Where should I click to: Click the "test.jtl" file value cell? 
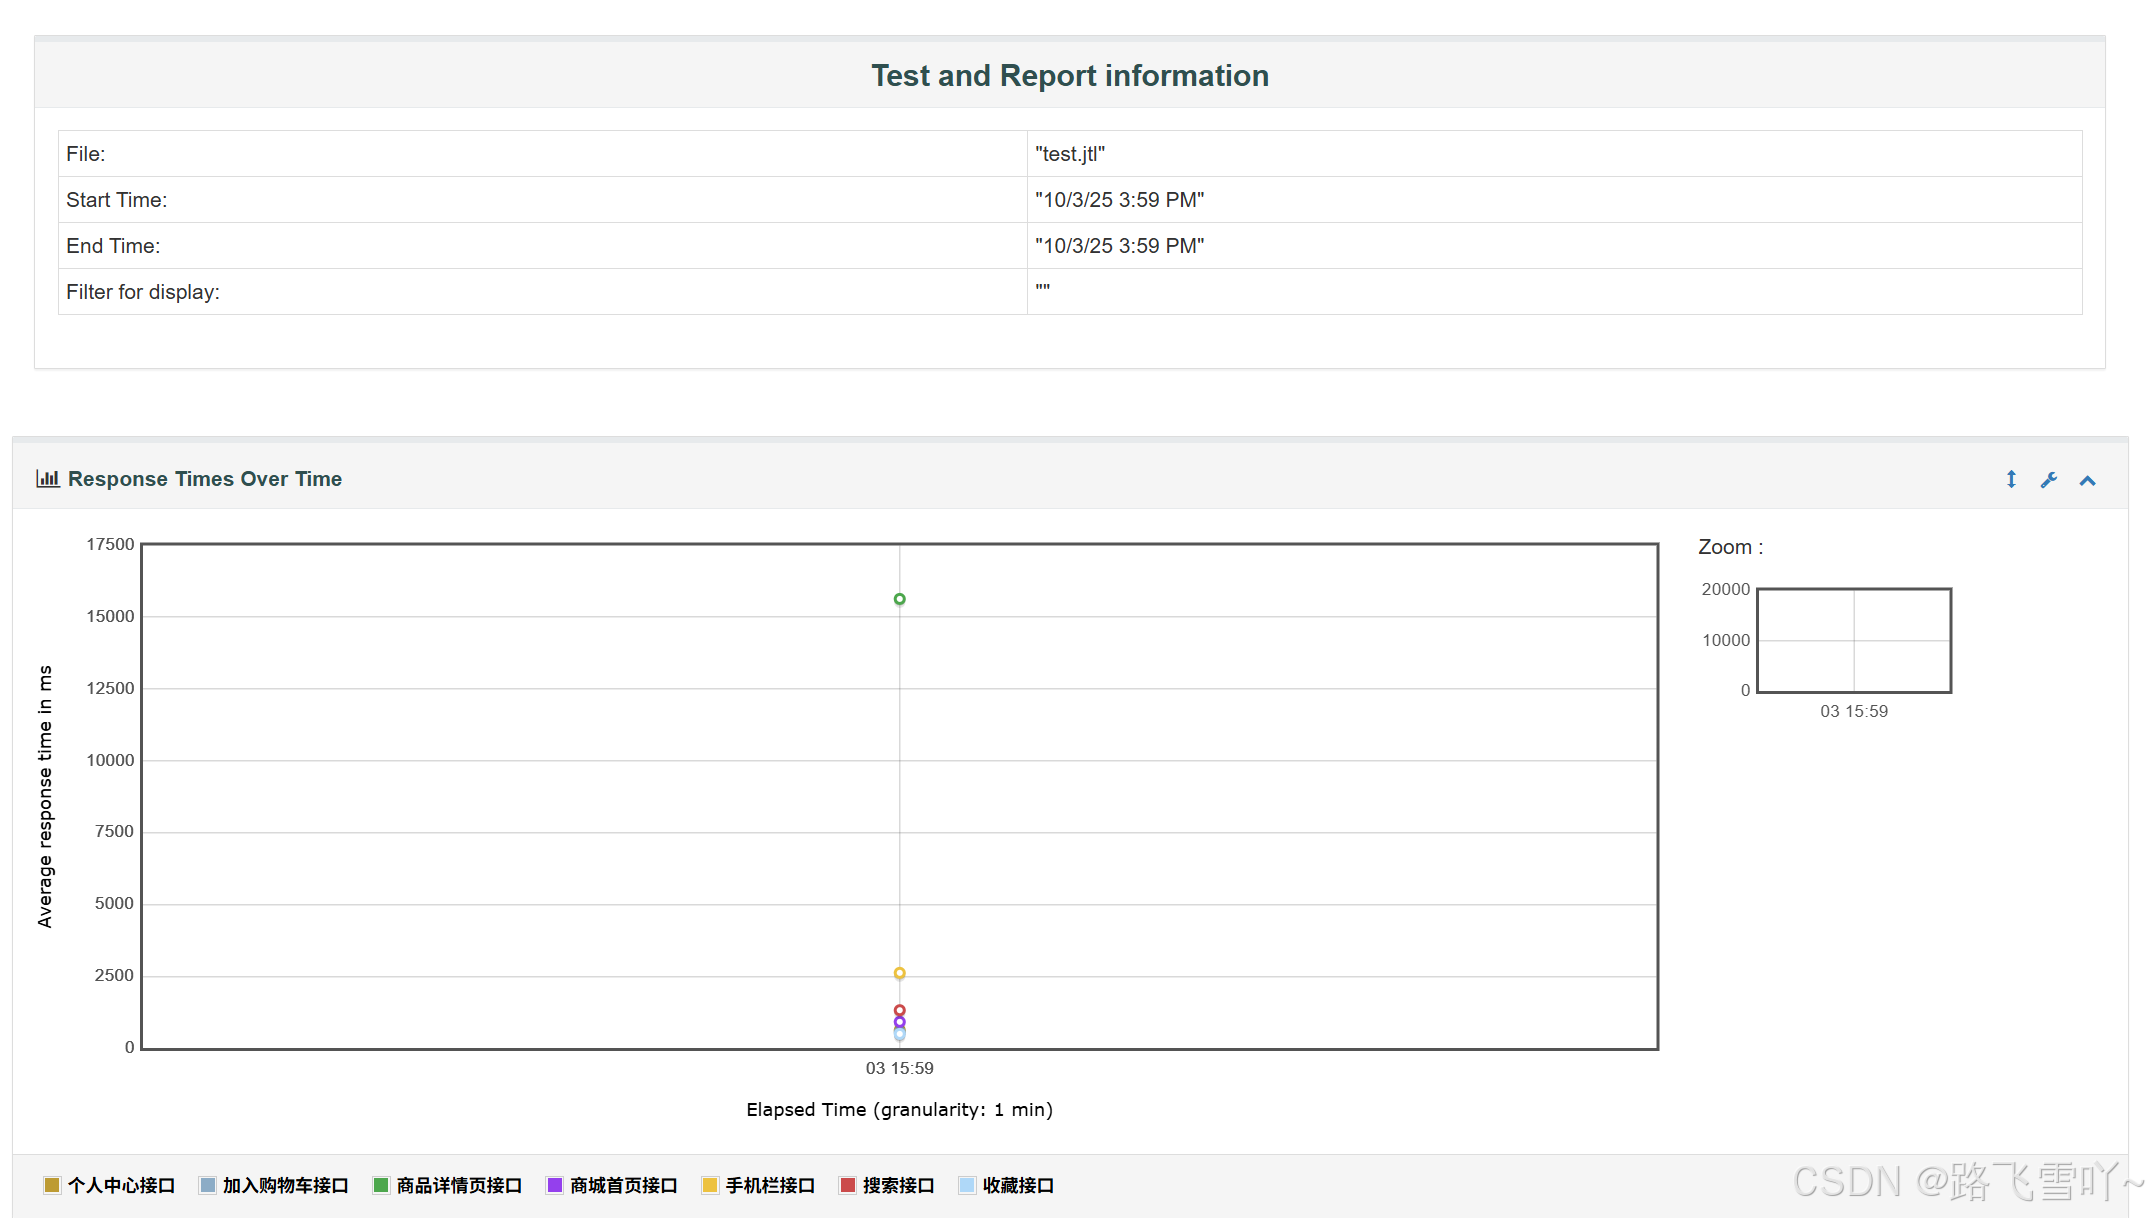pos(1070,154)
